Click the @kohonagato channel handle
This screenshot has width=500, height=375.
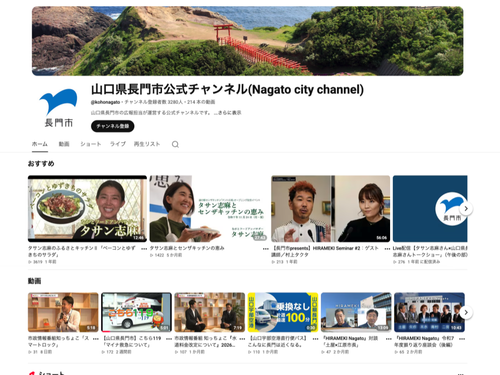105,102
